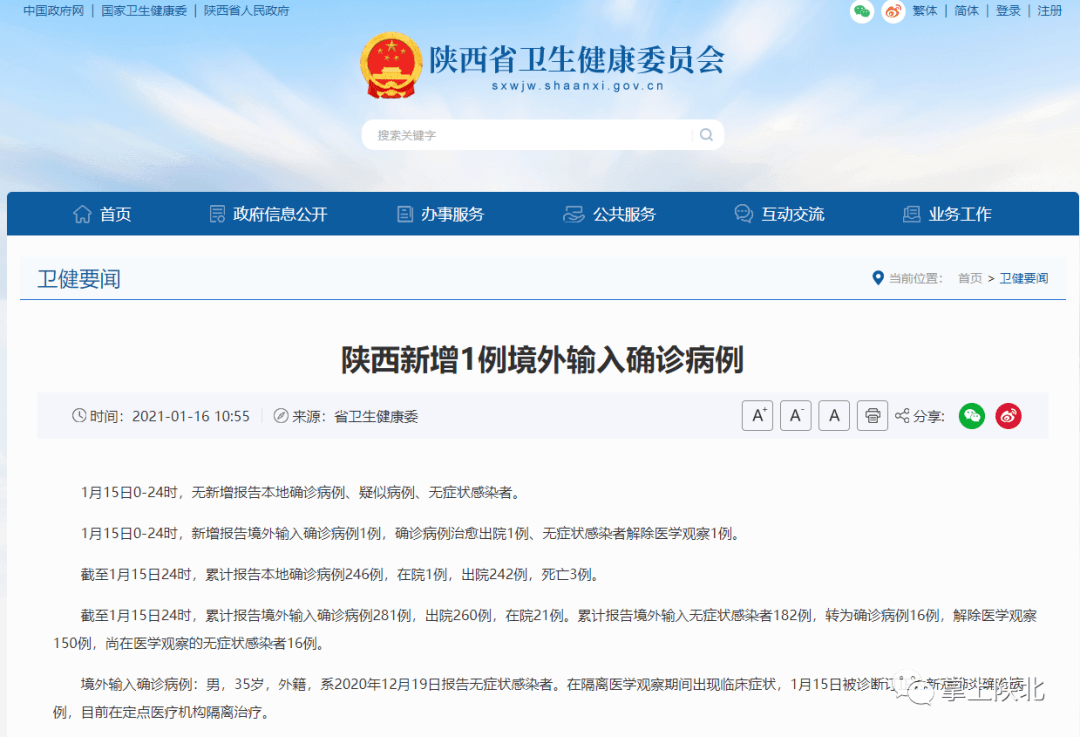Go to 首页 in the breadcrumb
The width and height of the screenshot is (1080, 737).
pos(968,278)
